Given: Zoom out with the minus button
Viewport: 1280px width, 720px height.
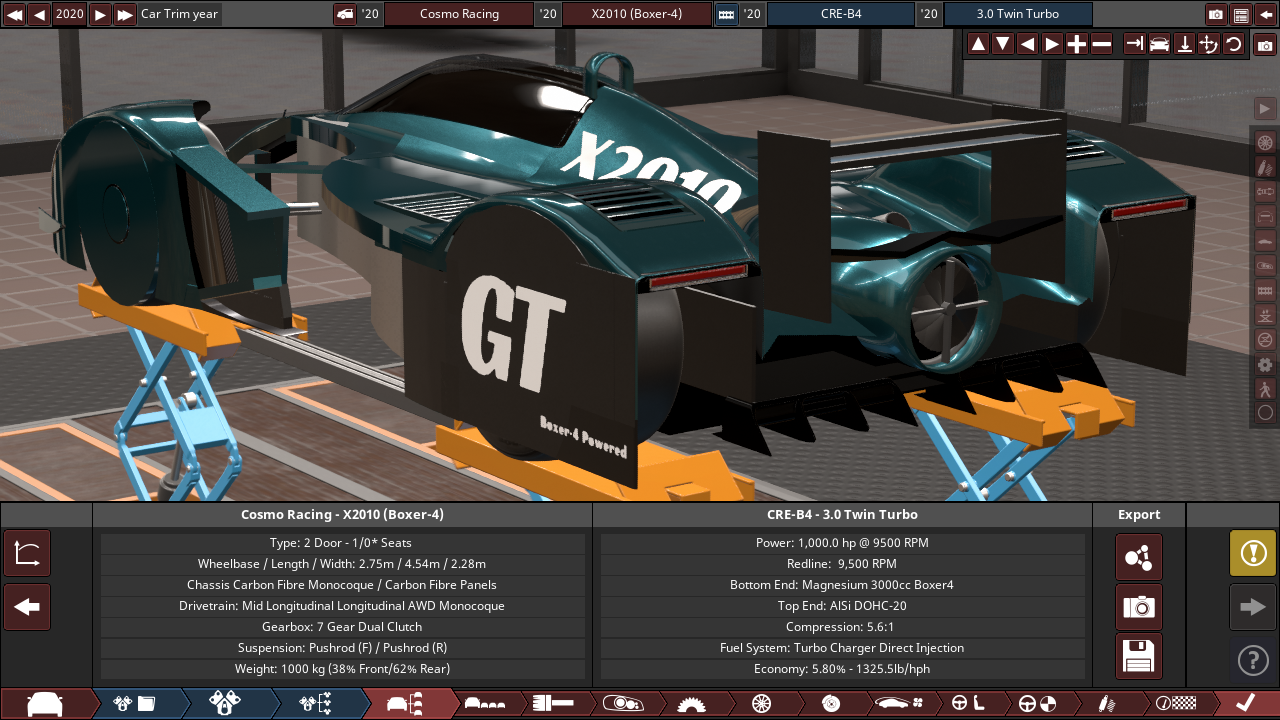Looking at the screenshot, I should coord(1102,44).
